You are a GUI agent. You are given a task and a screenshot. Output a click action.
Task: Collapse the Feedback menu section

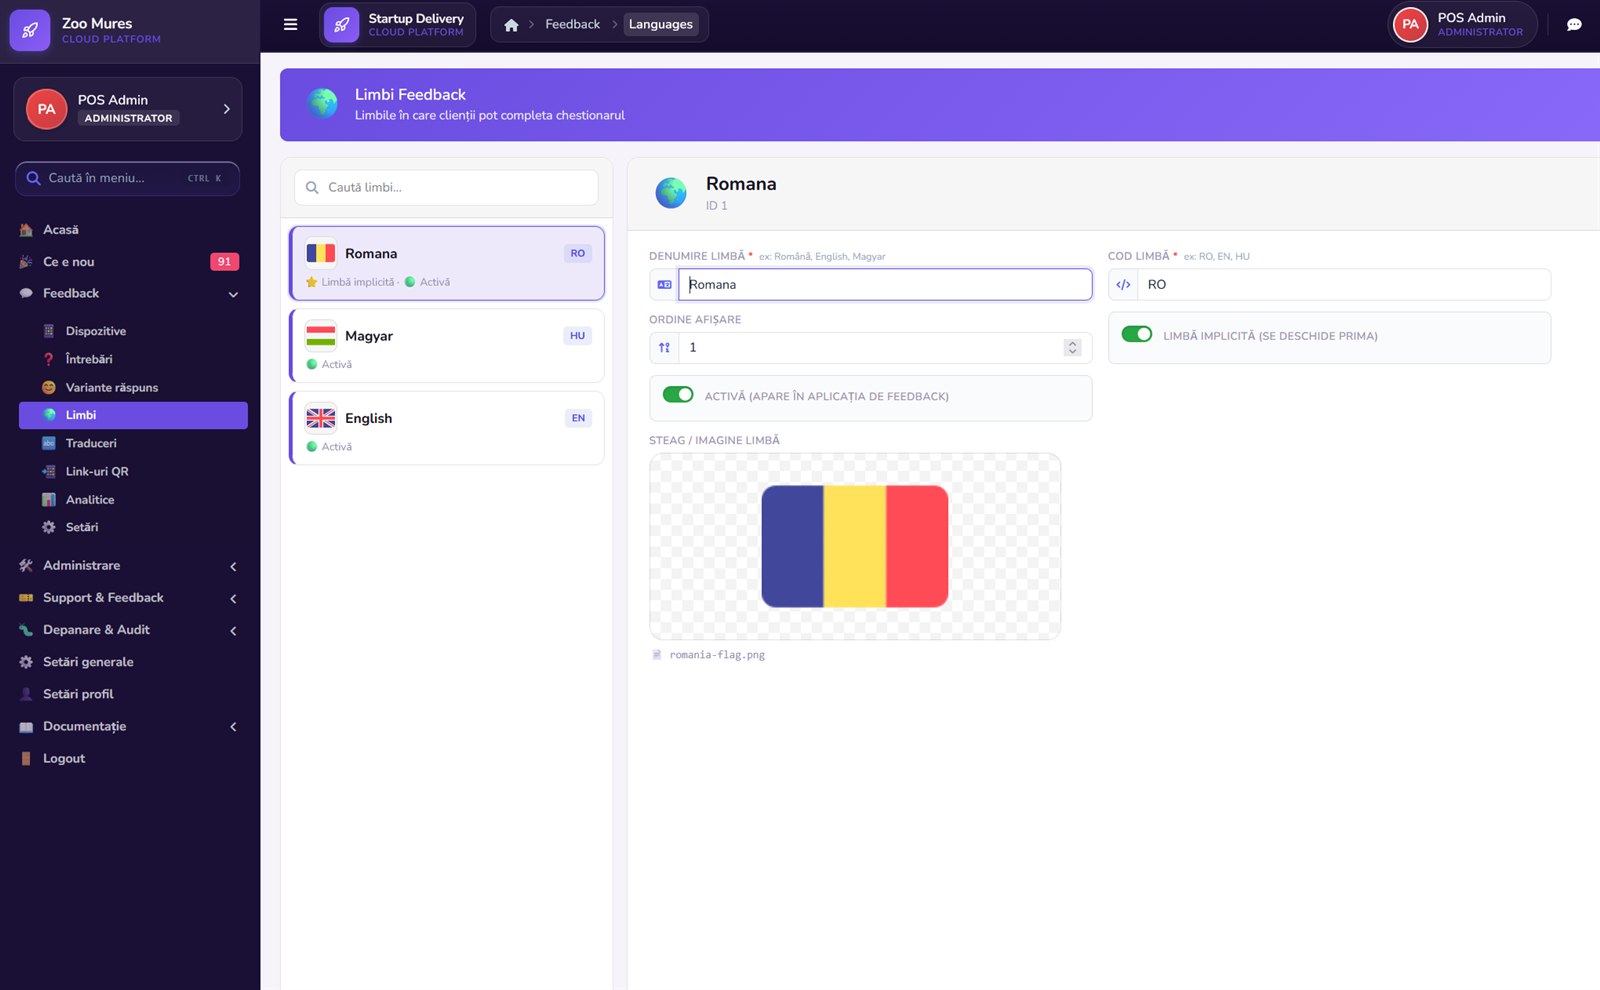point(233,294)
